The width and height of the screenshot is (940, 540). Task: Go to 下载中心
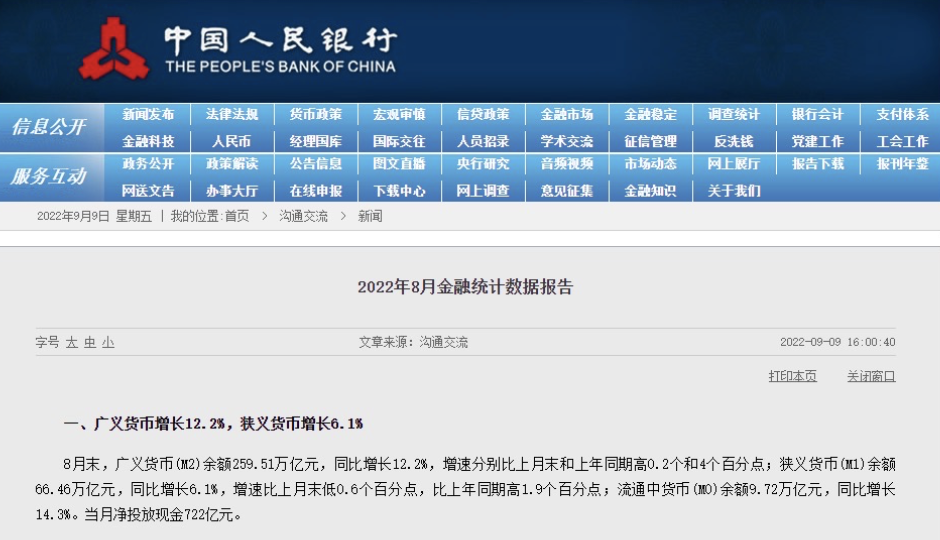tap(399, 191)
